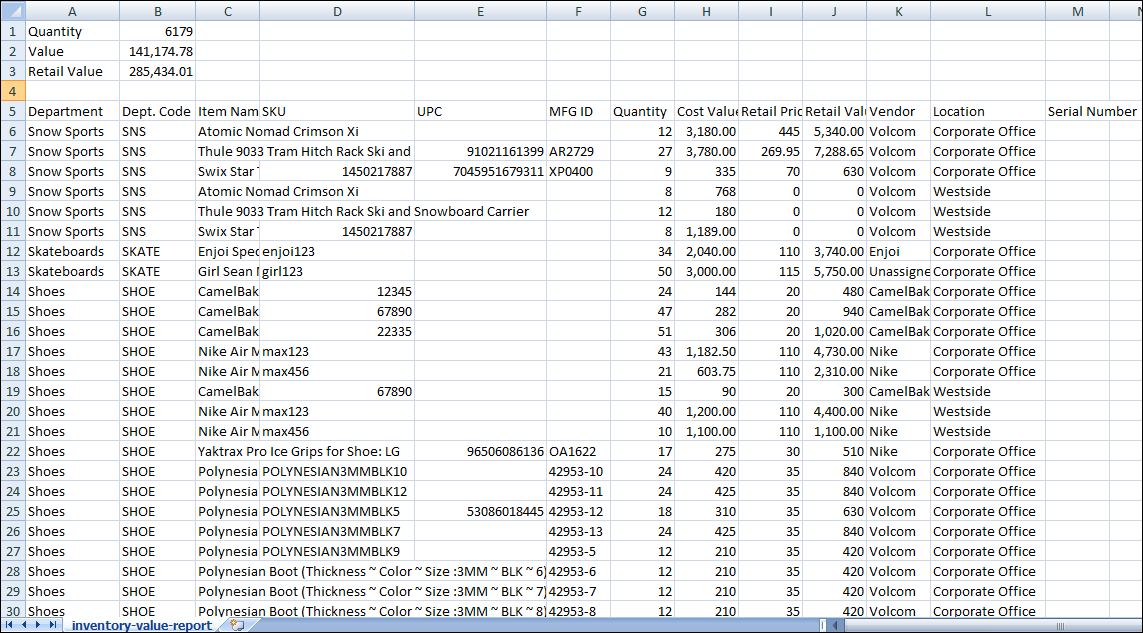The height and width of the screenshot is (633, 1143).
Task: Click the tab split handle beside scrollbar
Action: pyautogui.click(x=822, y=625)
